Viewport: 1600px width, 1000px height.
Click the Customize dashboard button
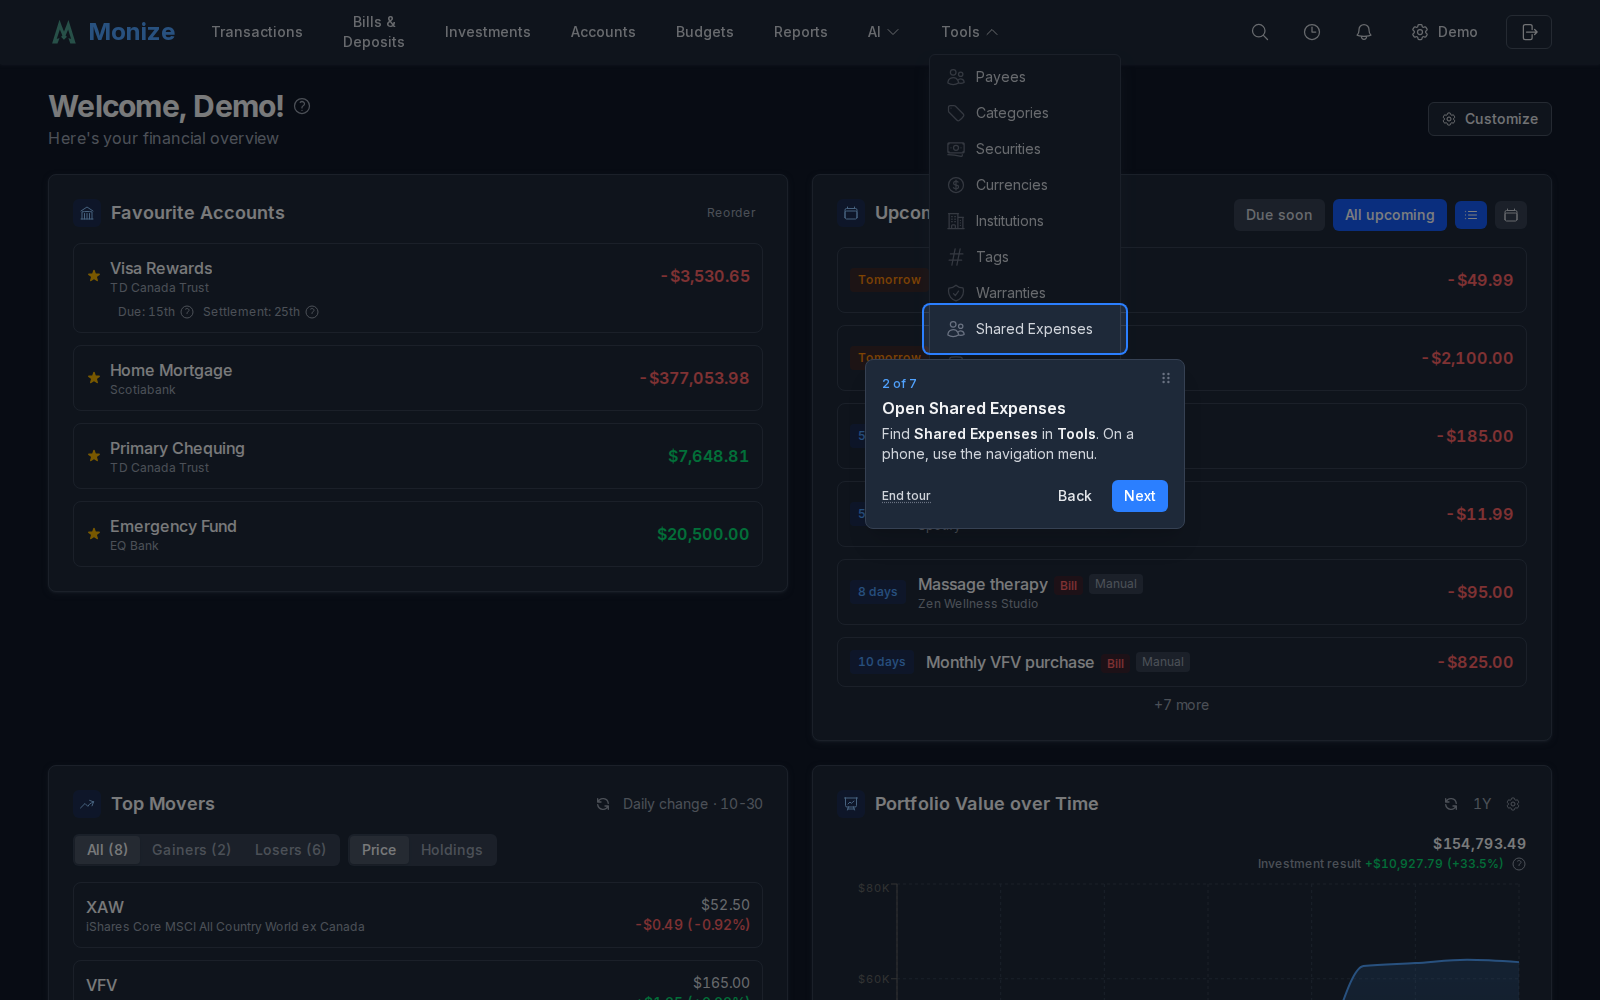click(1489, 119)
